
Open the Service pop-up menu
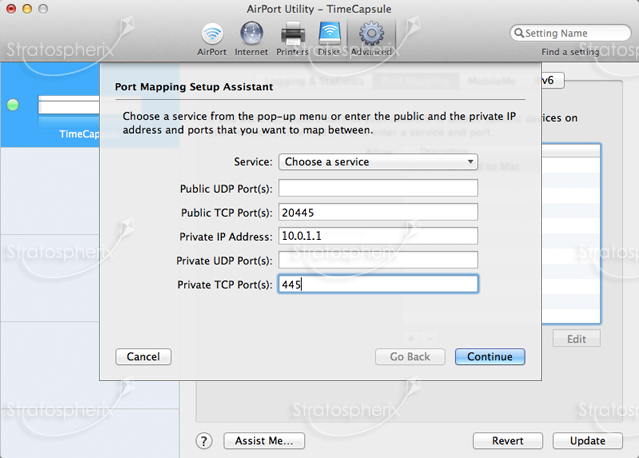click(x=378, y=162)
